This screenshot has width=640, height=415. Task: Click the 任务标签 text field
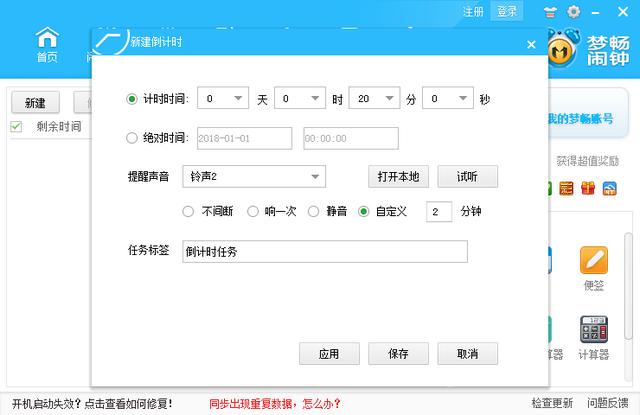tap(325, 252)
